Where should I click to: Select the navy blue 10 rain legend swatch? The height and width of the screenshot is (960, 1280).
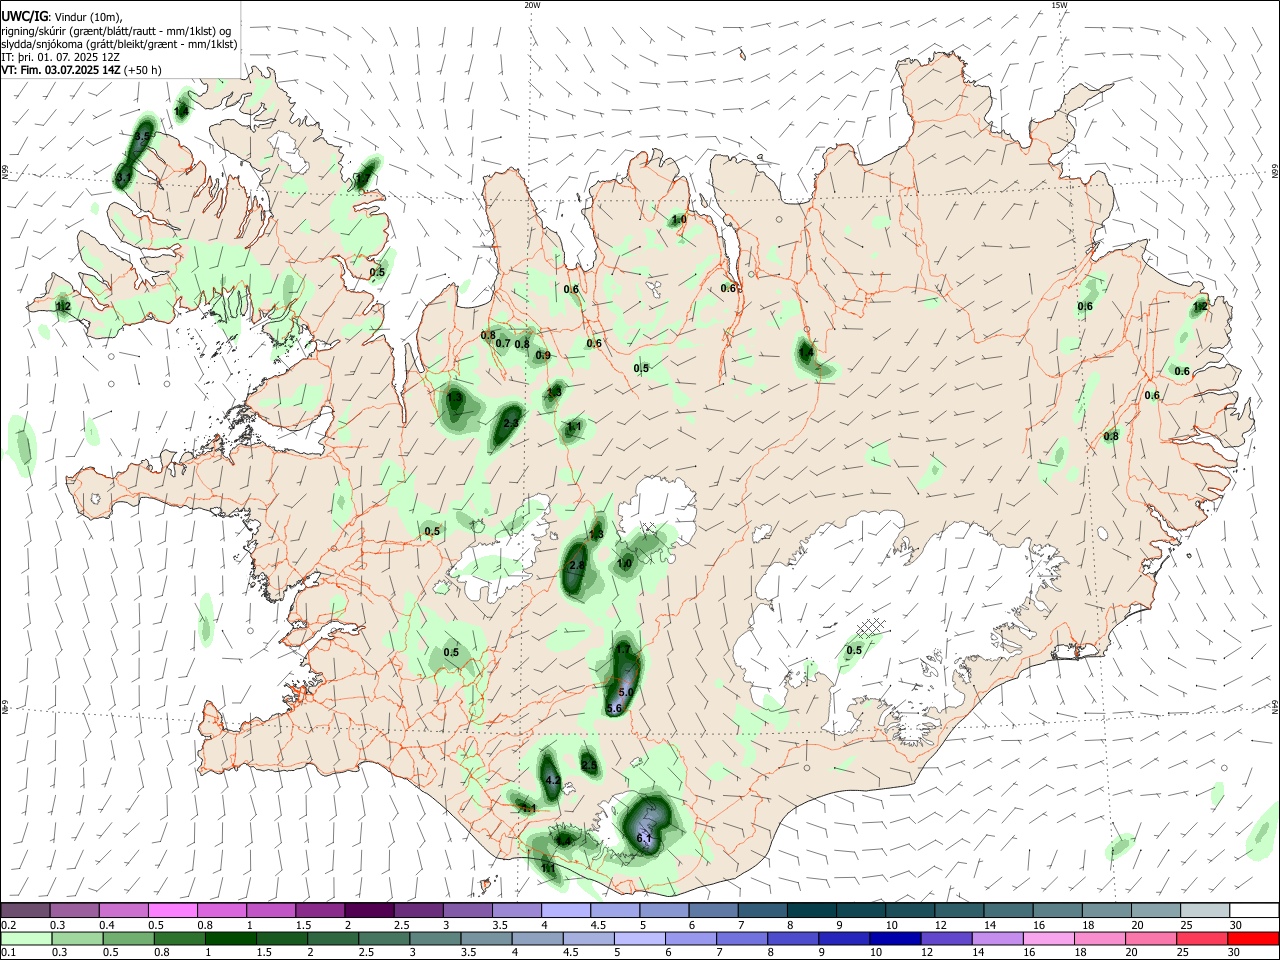tap(895, 938)
